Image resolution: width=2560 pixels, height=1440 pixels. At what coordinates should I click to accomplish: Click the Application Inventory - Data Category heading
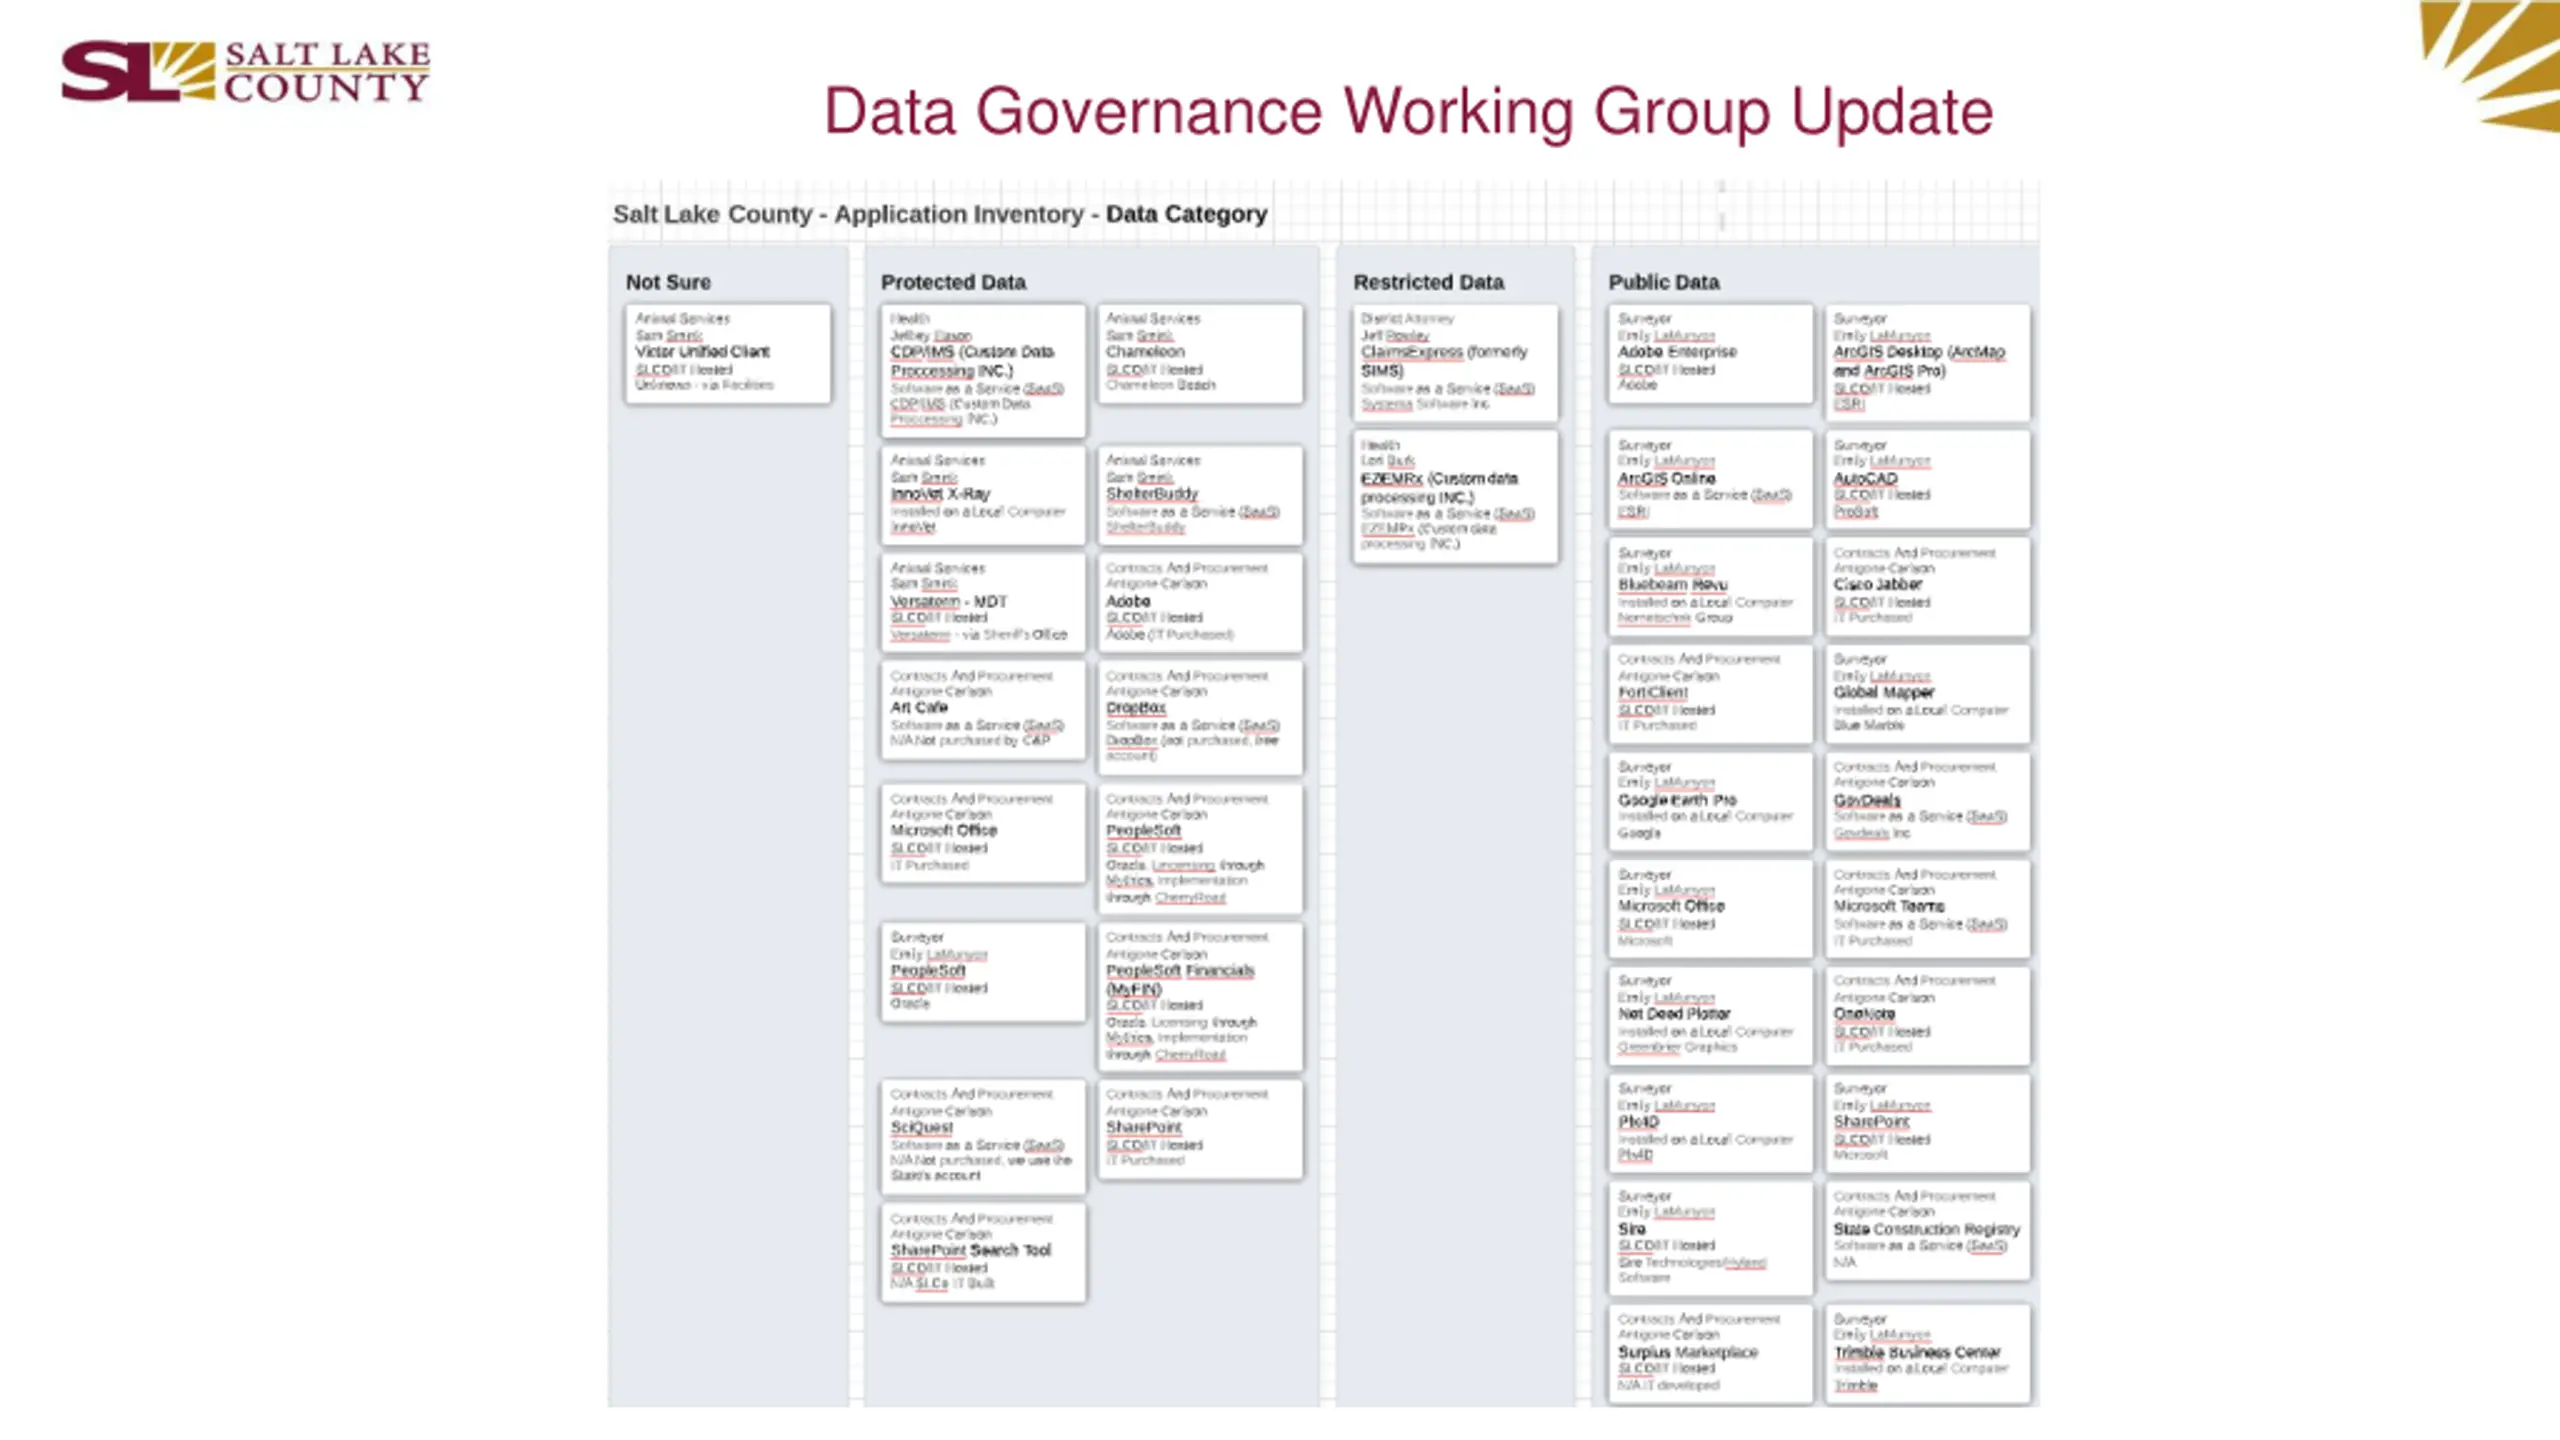click(x=940, y=214)
